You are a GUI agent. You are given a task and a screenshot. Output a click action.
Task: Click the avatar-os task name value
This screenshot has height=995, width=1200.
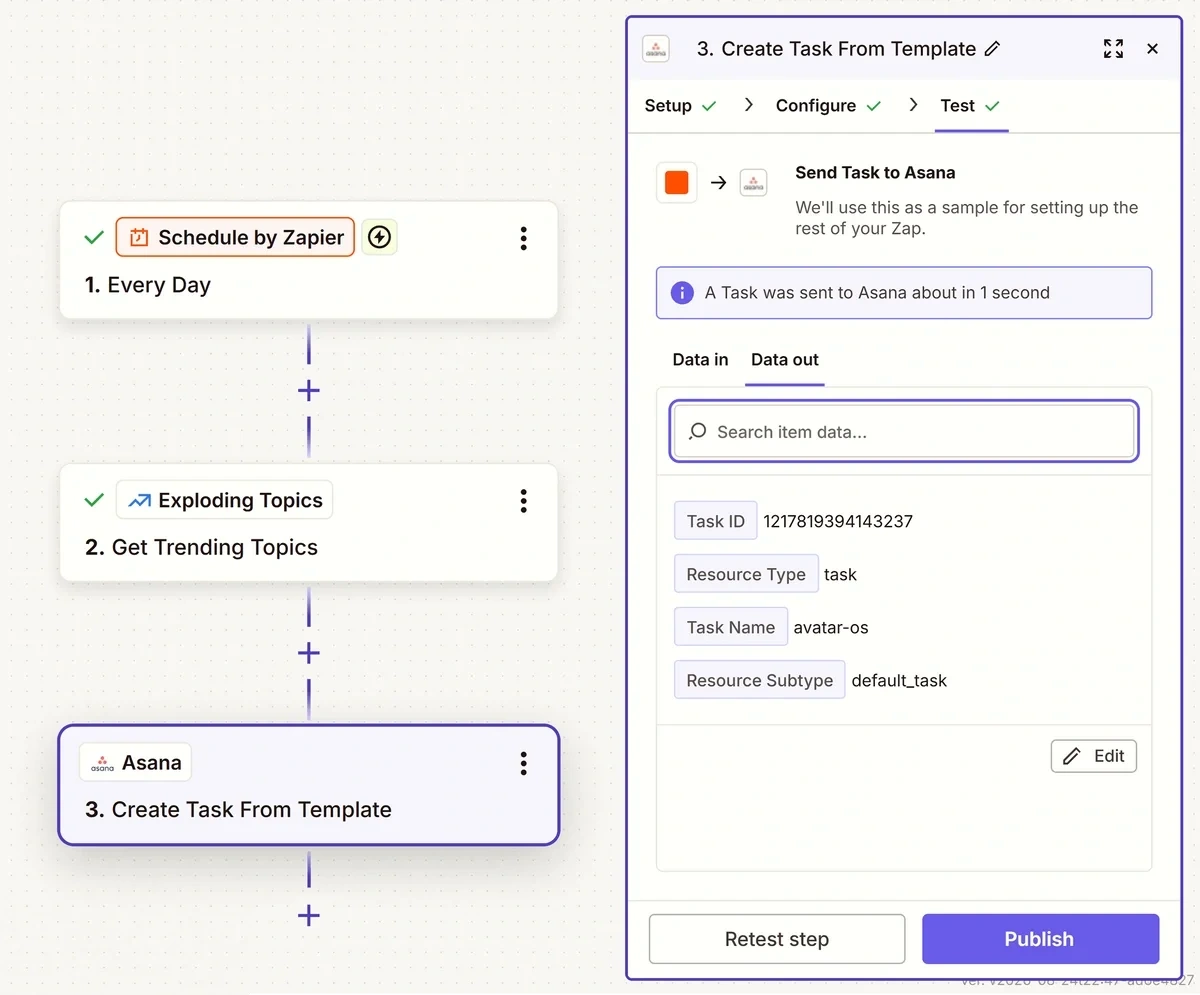(x=831, y=628)
